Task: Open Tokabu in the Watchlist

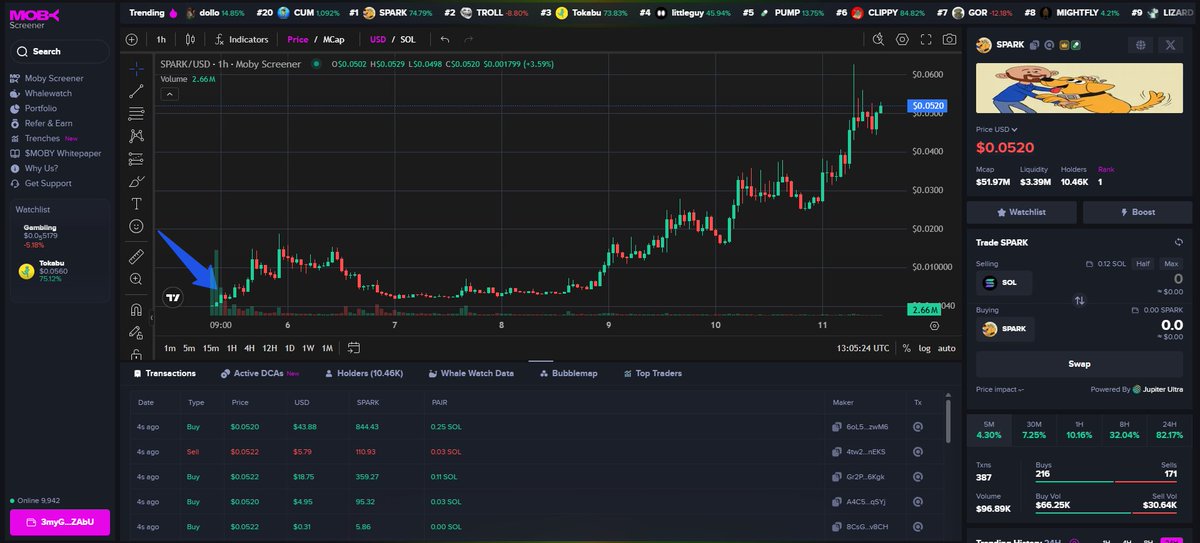Action: 60,271
